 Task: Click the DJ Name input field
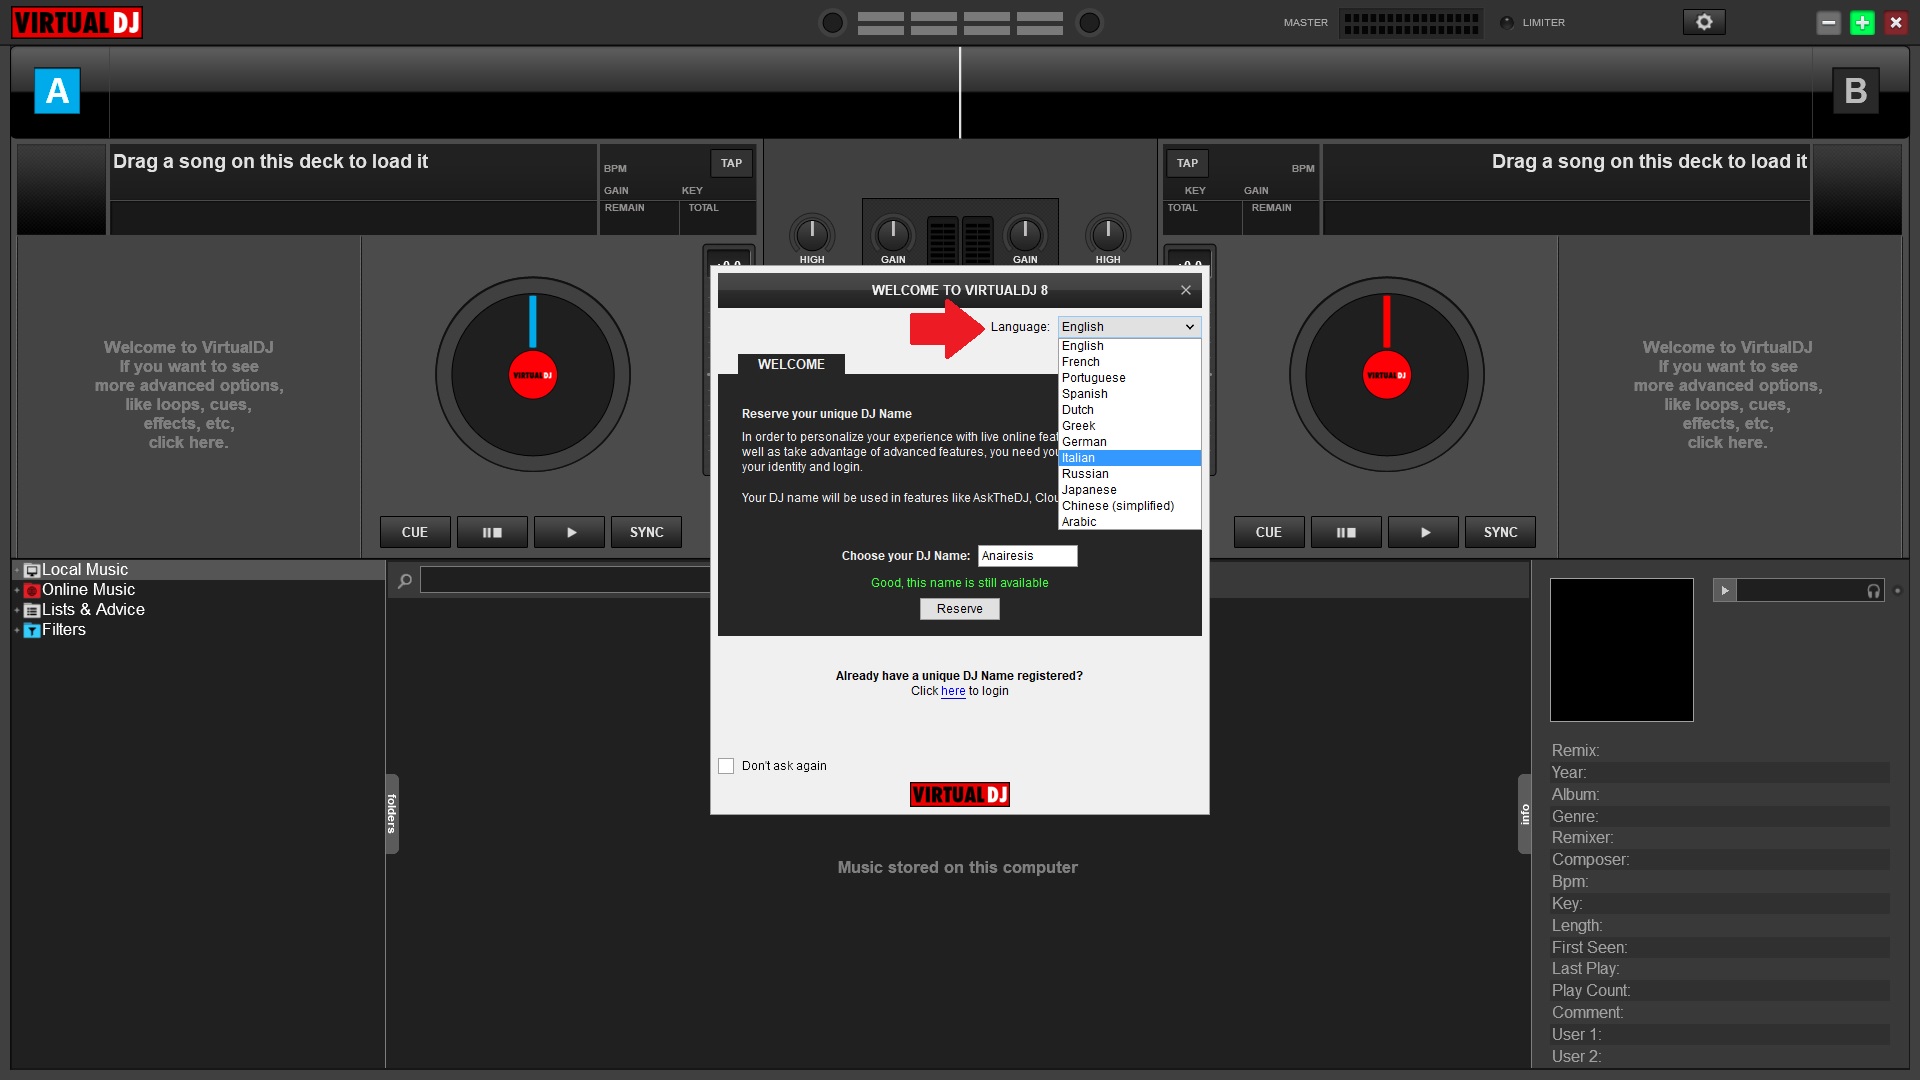click(x=1027, y=556)
